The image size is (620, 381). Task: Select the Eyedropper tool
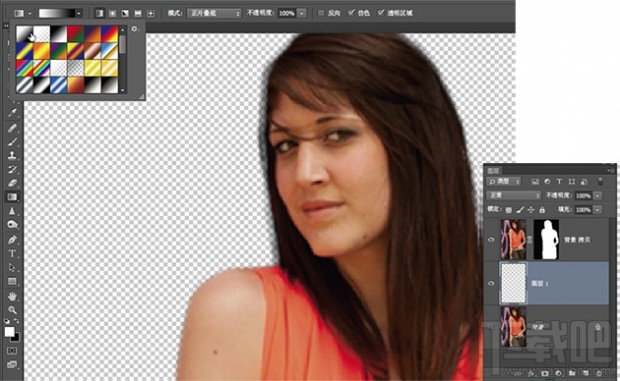coord(12,113)
